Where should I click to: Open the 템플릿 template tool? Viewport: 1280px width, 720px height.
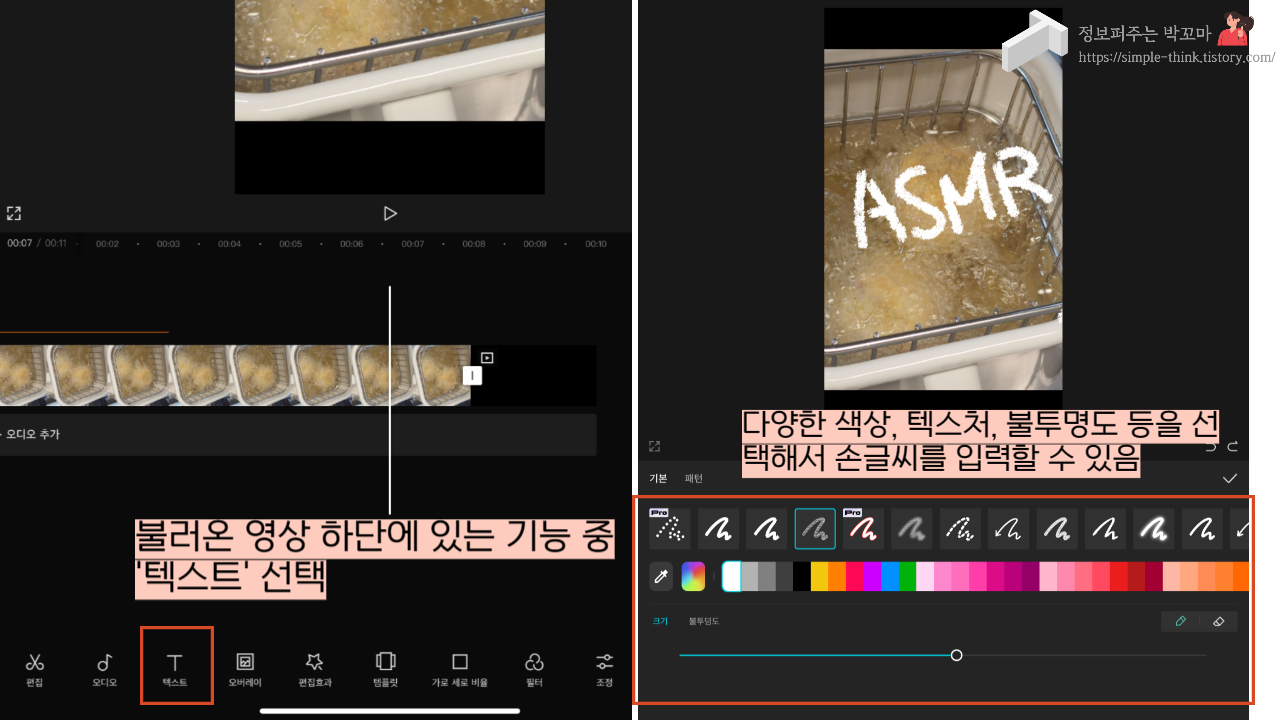(385, 669)
